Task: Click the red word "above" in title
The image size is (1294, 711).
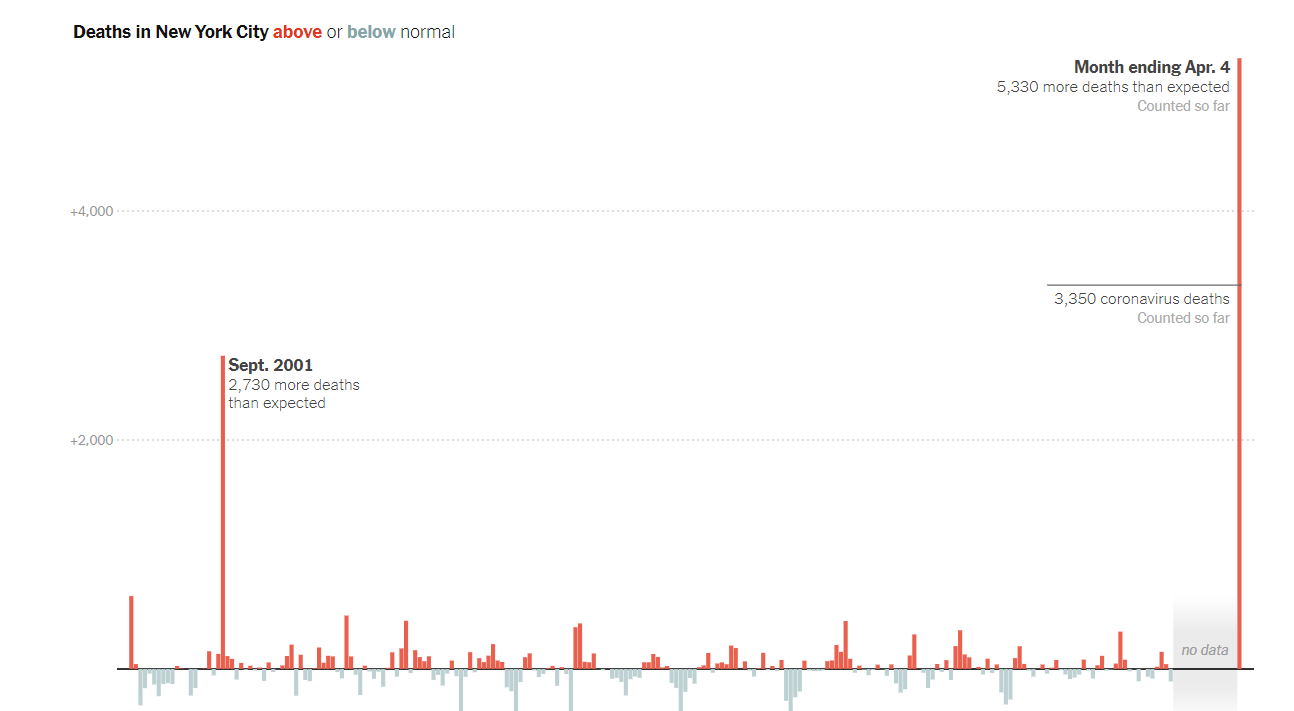Action: pyautogui.click(x=297, y=32)
